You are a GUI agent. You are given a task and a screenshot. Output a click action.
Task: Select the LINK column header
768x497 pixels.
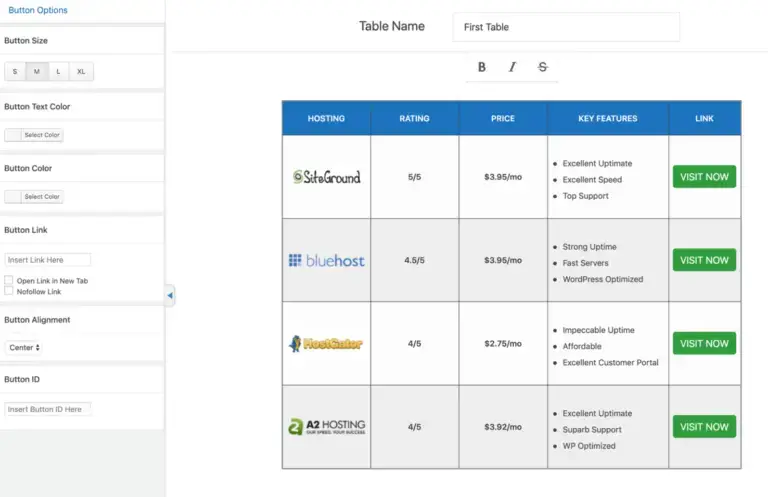(704, 118)
